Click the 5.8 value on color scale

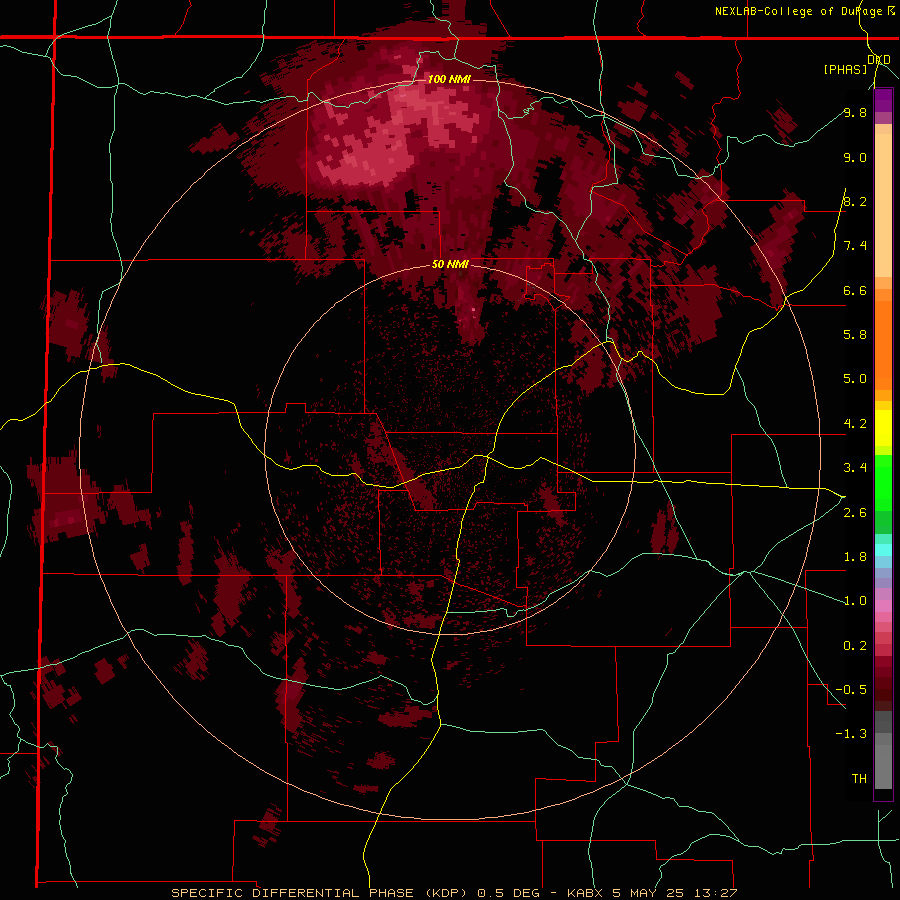pos(855,335)
